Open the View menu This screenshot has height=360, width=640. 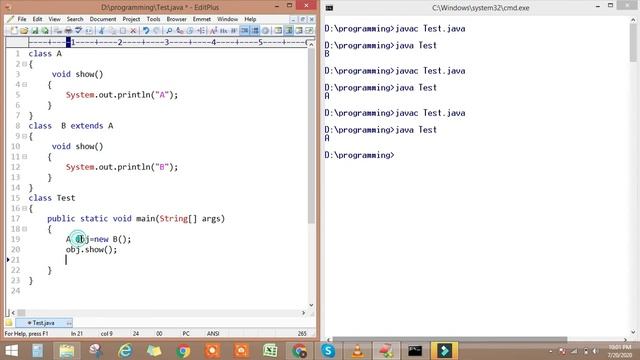(x=54, y=19)
